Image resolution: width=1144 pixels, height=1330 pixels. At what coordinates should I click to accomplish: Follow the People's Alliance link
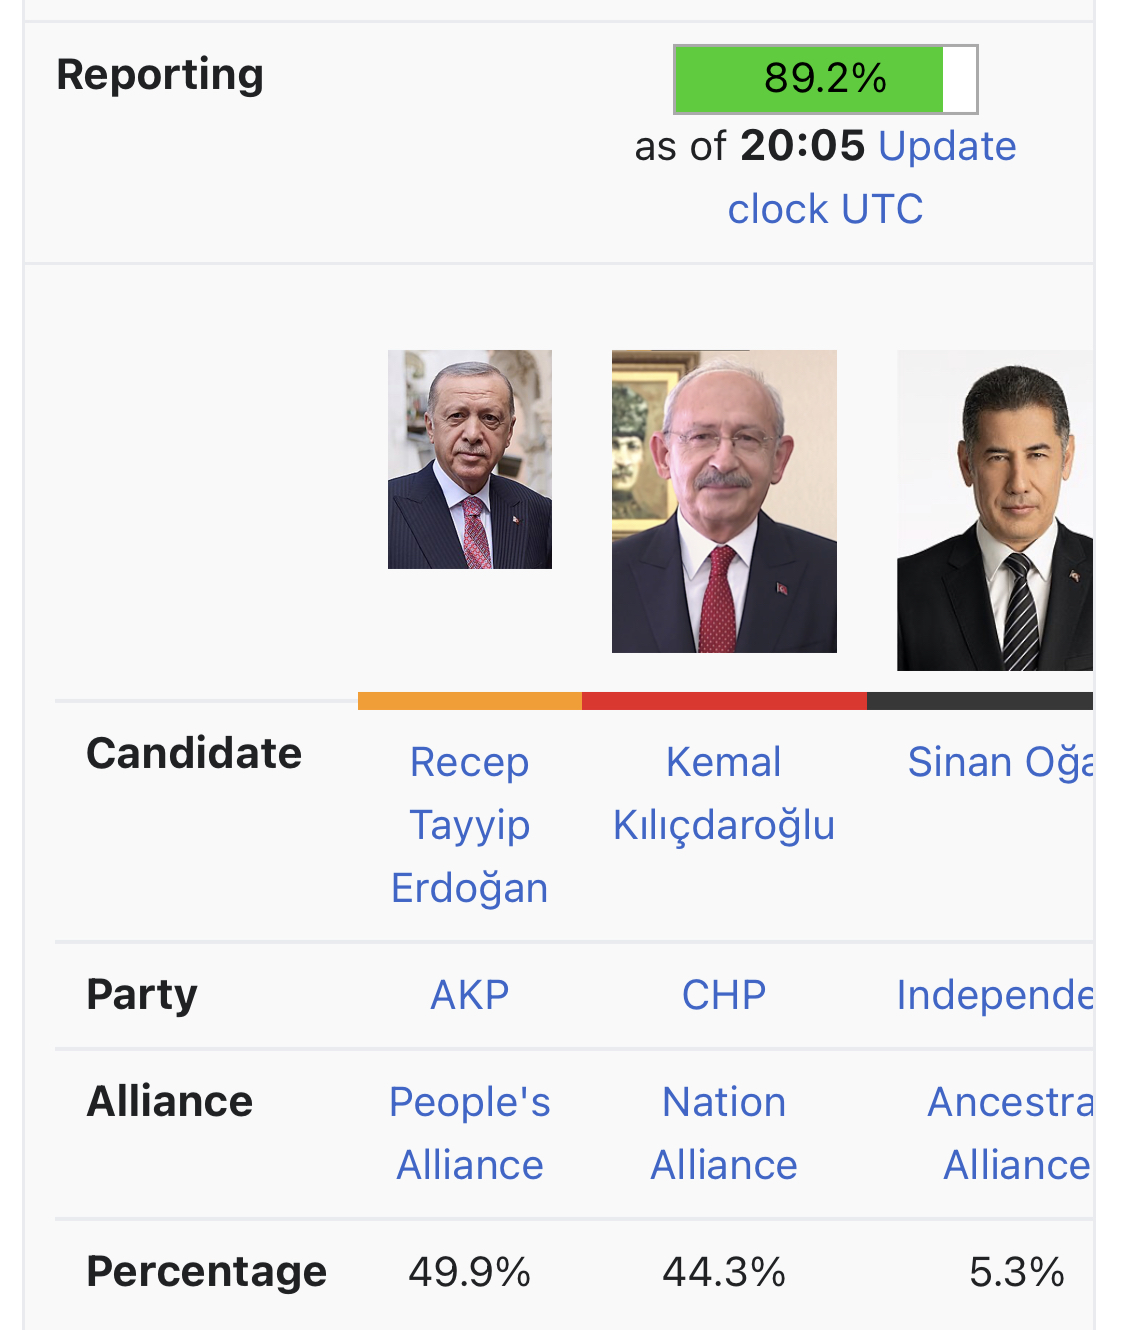469,1134
